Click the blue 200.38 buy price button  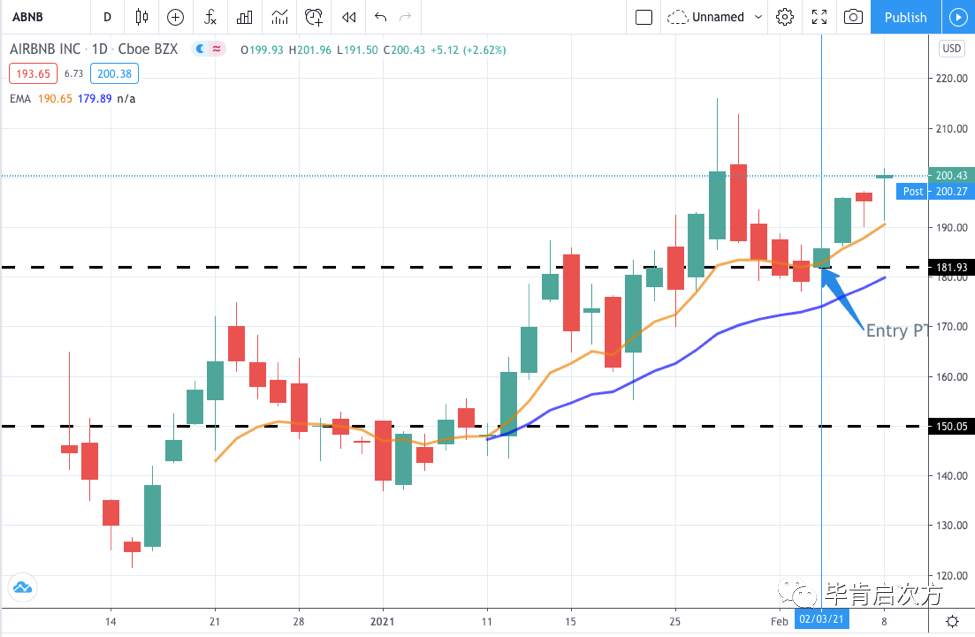114,73
